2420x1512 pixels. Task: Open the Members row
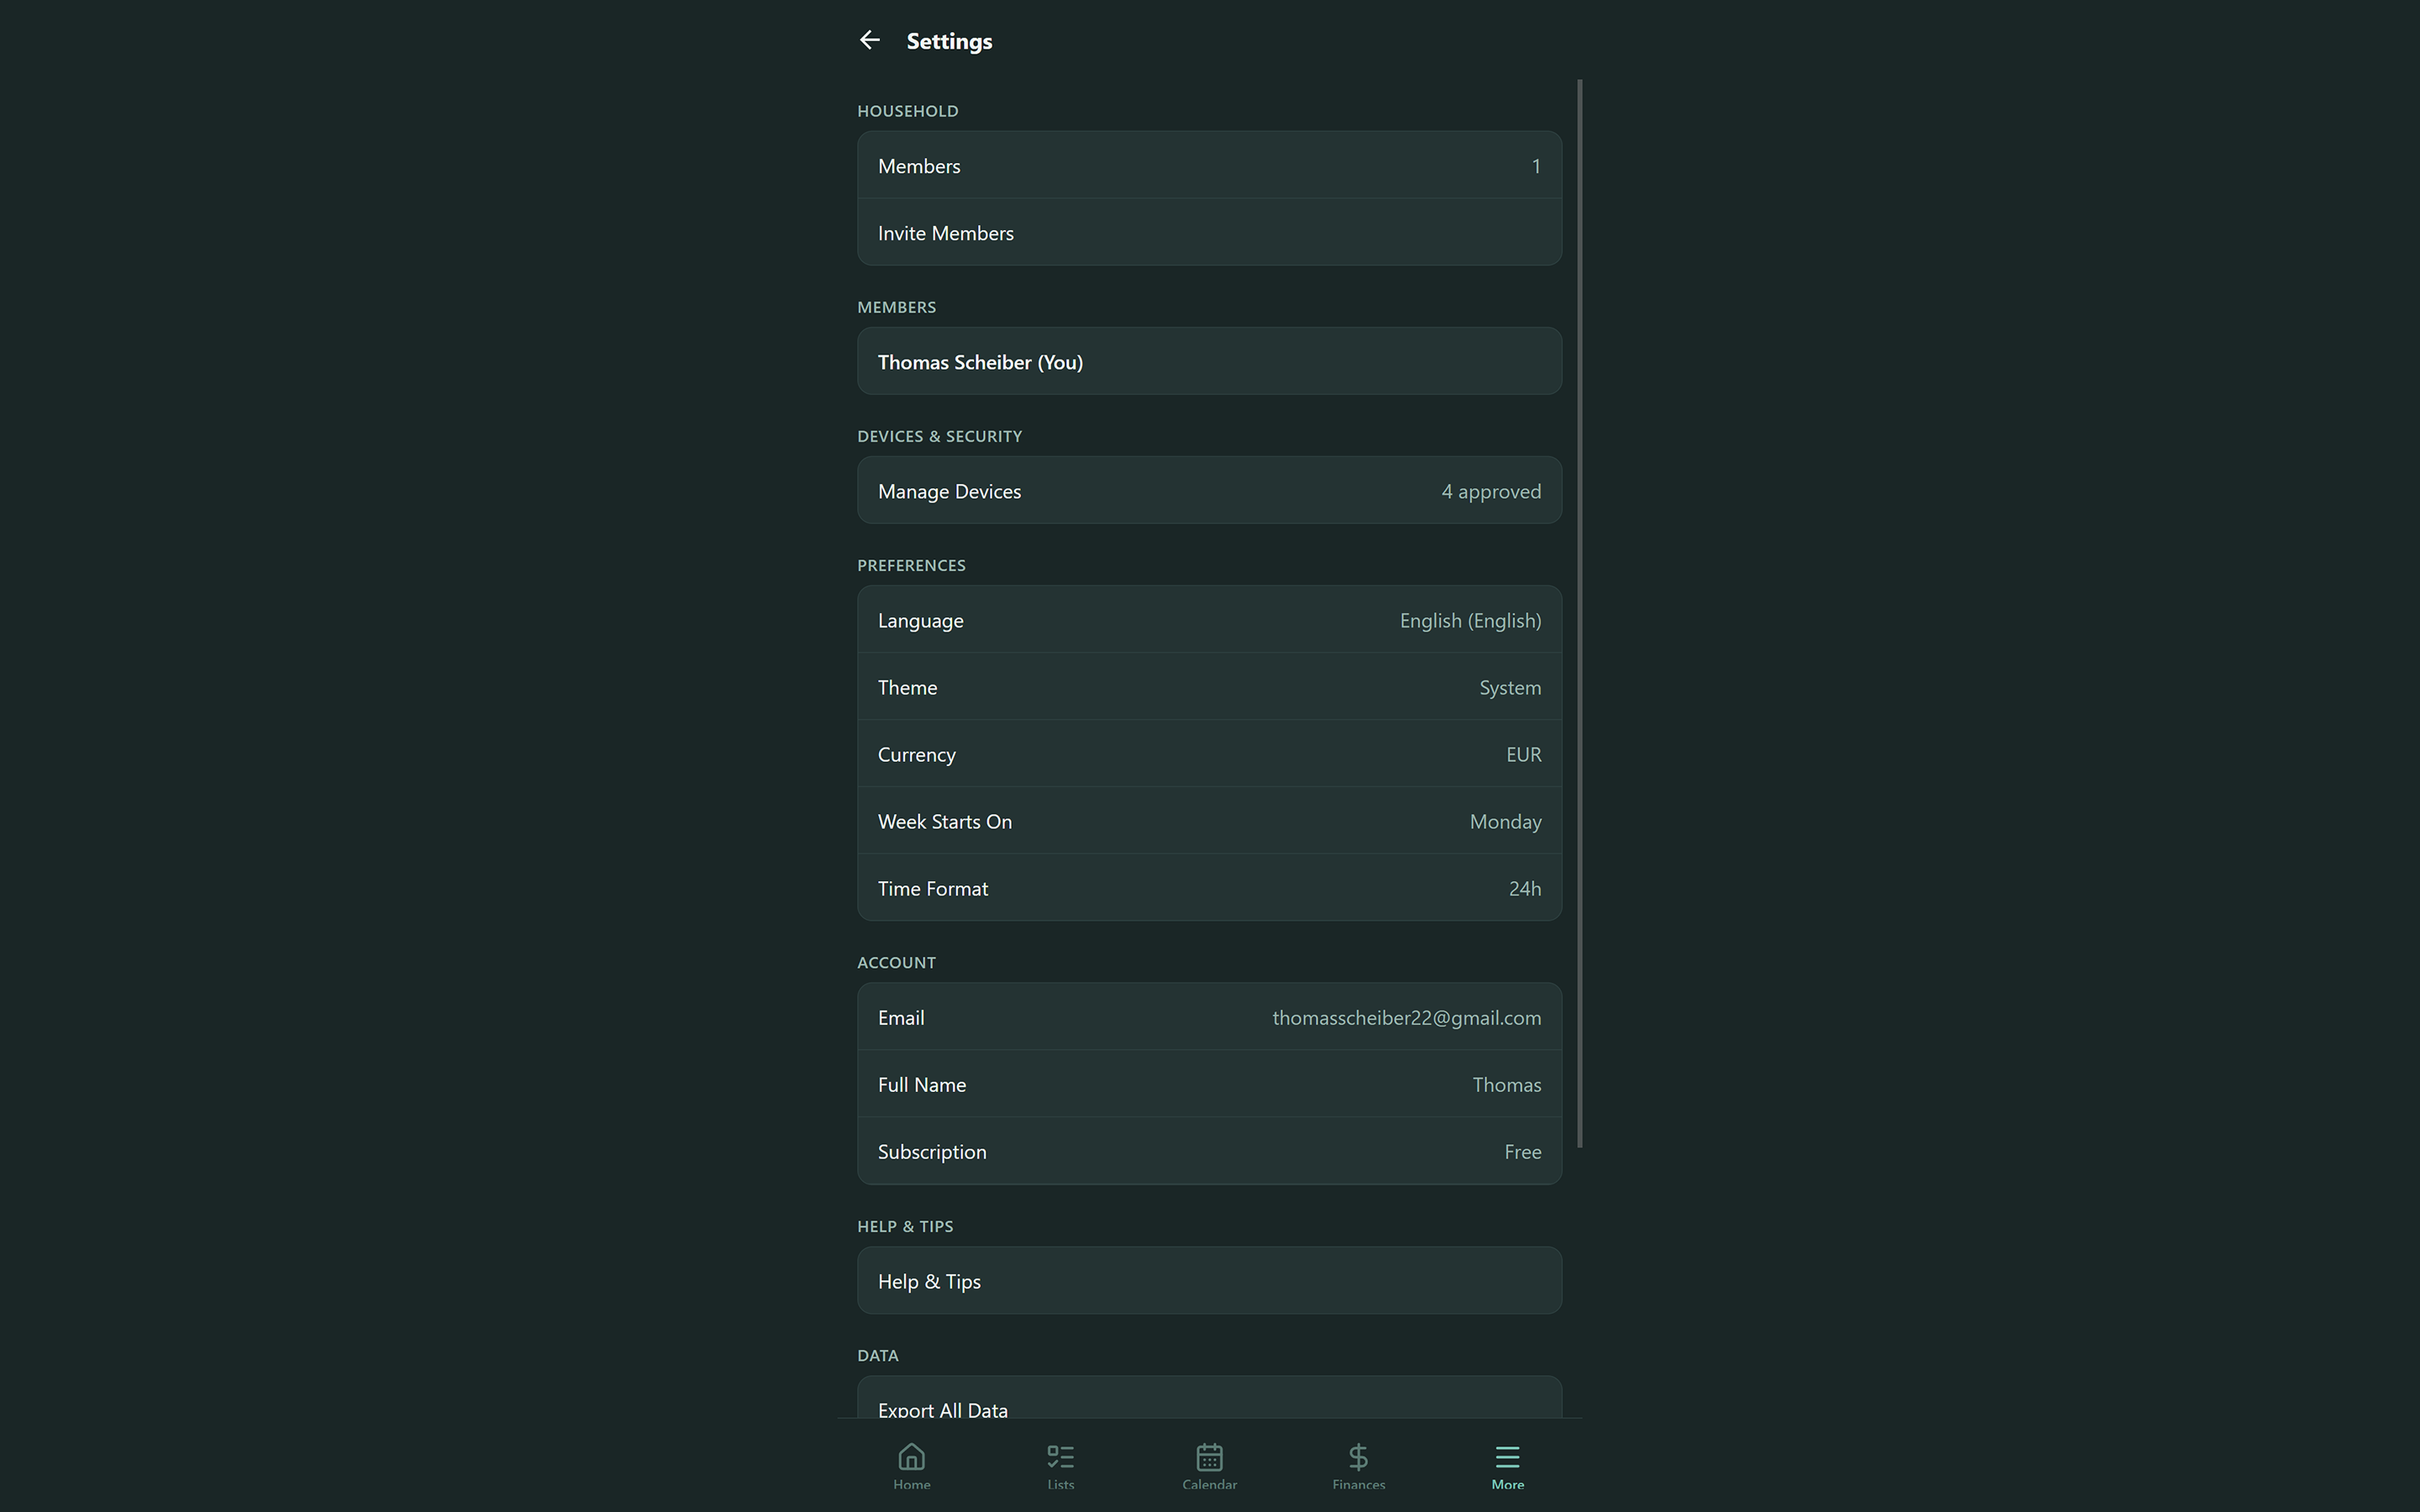(x=1209, y=165)
